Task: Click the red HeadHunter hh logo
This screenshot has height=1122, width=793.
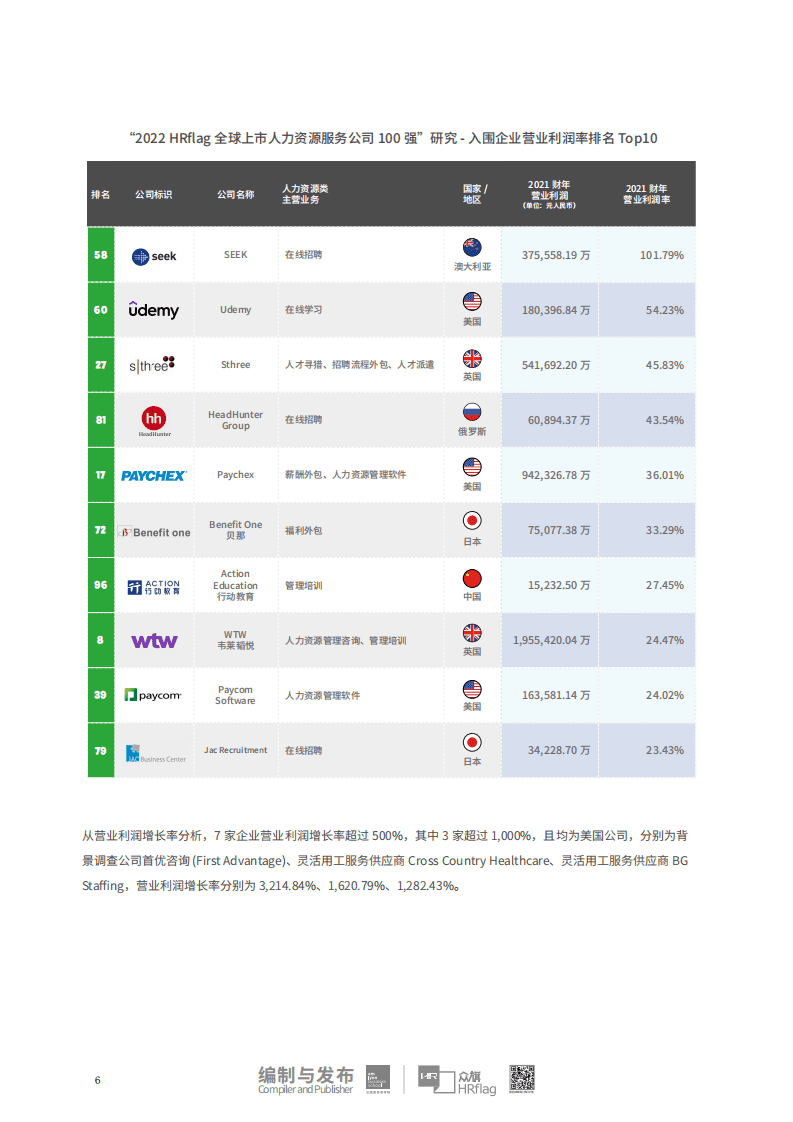Action: (154, 421)
